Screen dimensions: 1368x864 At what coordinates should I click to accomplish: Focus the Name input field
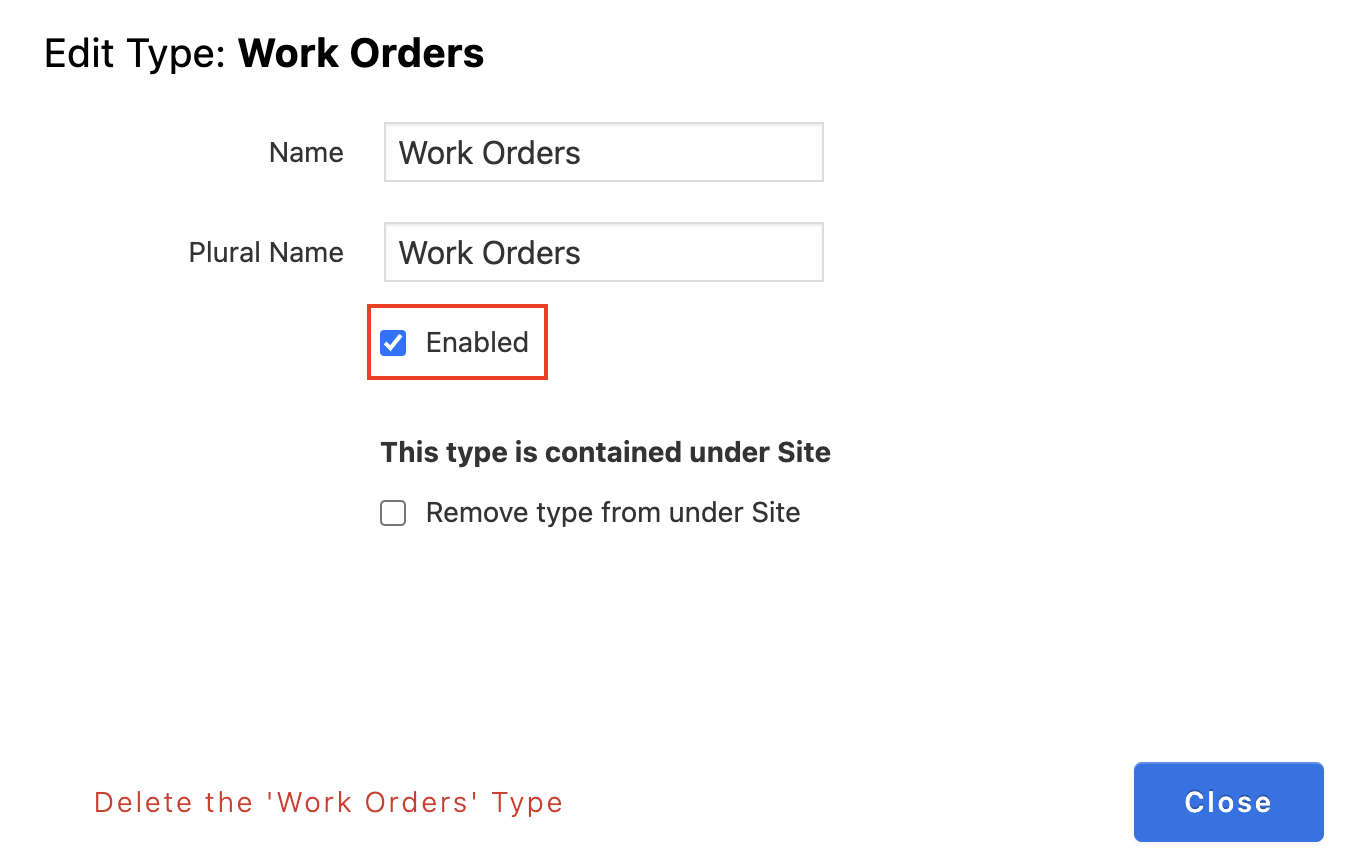[604, 152]
